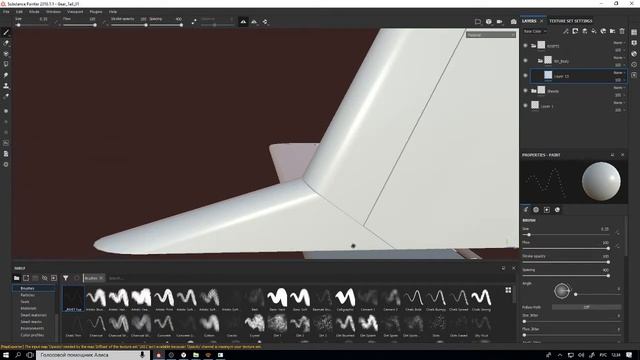Adjust Stroke opacity slider in top toolbar
Screen dimensions: 640x360
click(x=128, y=25)
